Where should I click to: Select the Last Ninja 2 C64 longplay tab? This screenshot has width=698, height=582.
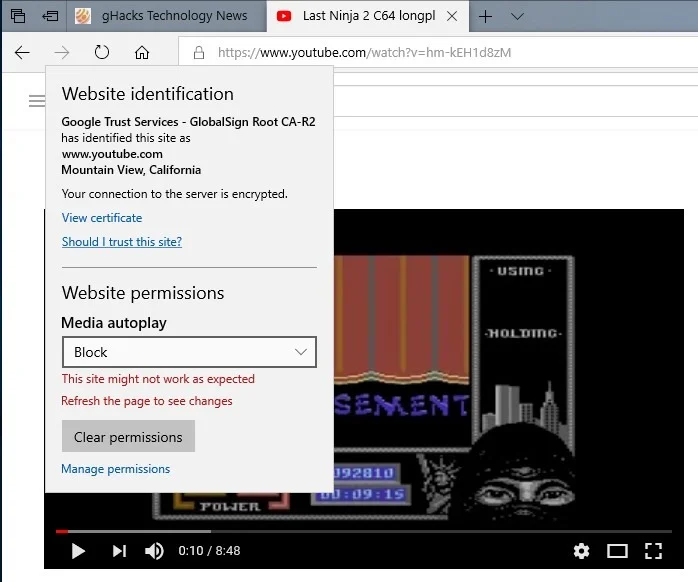[368, 16]
